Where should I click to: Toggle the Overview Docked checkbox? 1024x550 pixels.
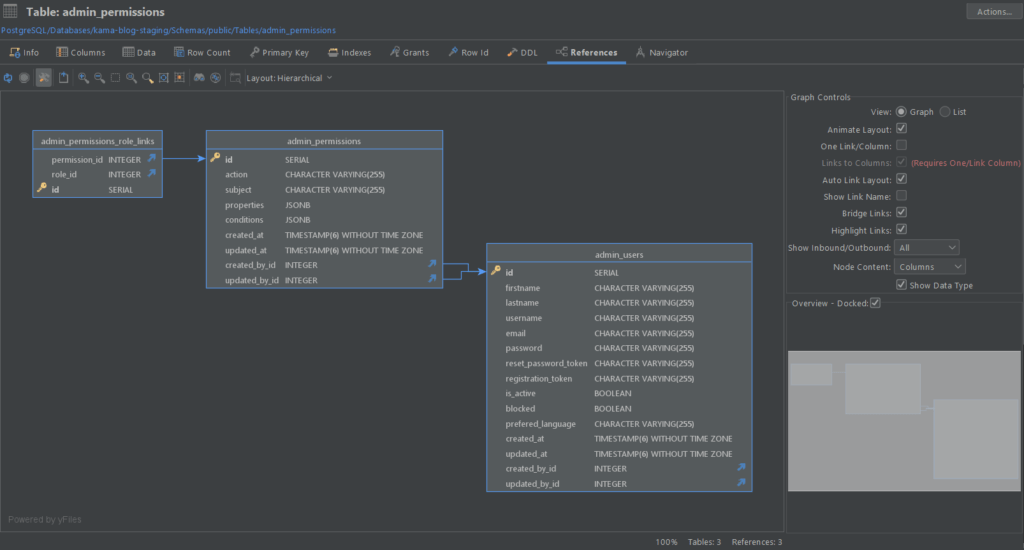(875, 303)
